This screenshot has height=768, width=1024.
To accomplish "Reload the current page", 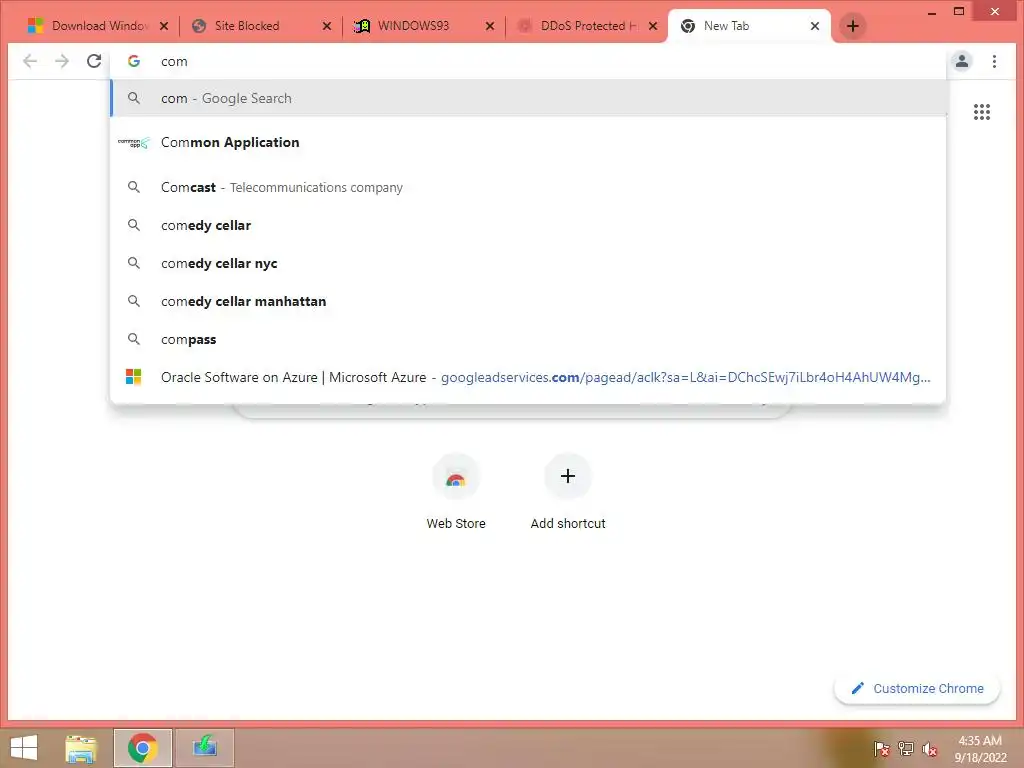I will 94,61.
